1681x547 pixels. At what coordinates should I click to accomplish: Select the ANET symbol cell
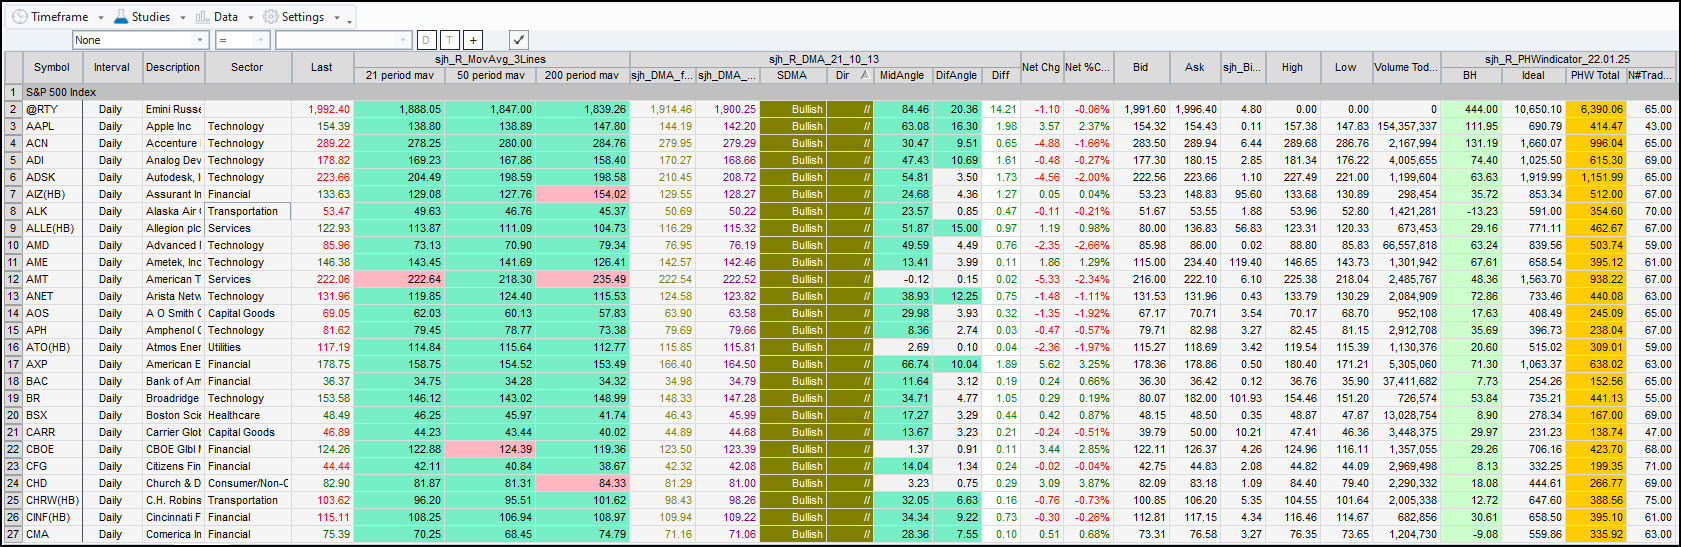(52, 296)
